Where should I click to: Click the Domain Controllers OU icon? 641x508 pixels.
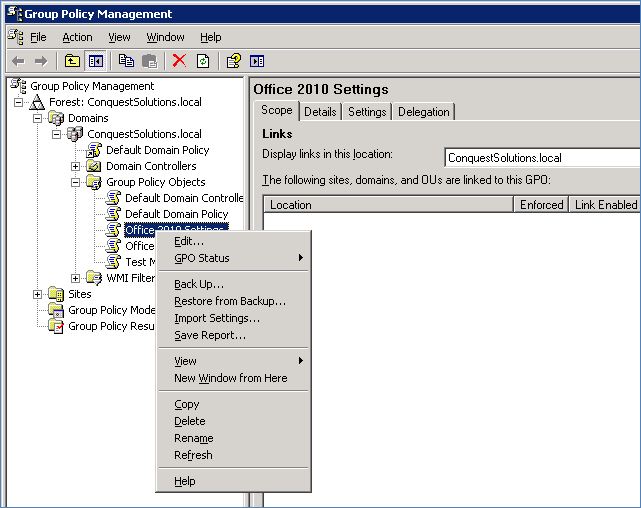[94, 166]
